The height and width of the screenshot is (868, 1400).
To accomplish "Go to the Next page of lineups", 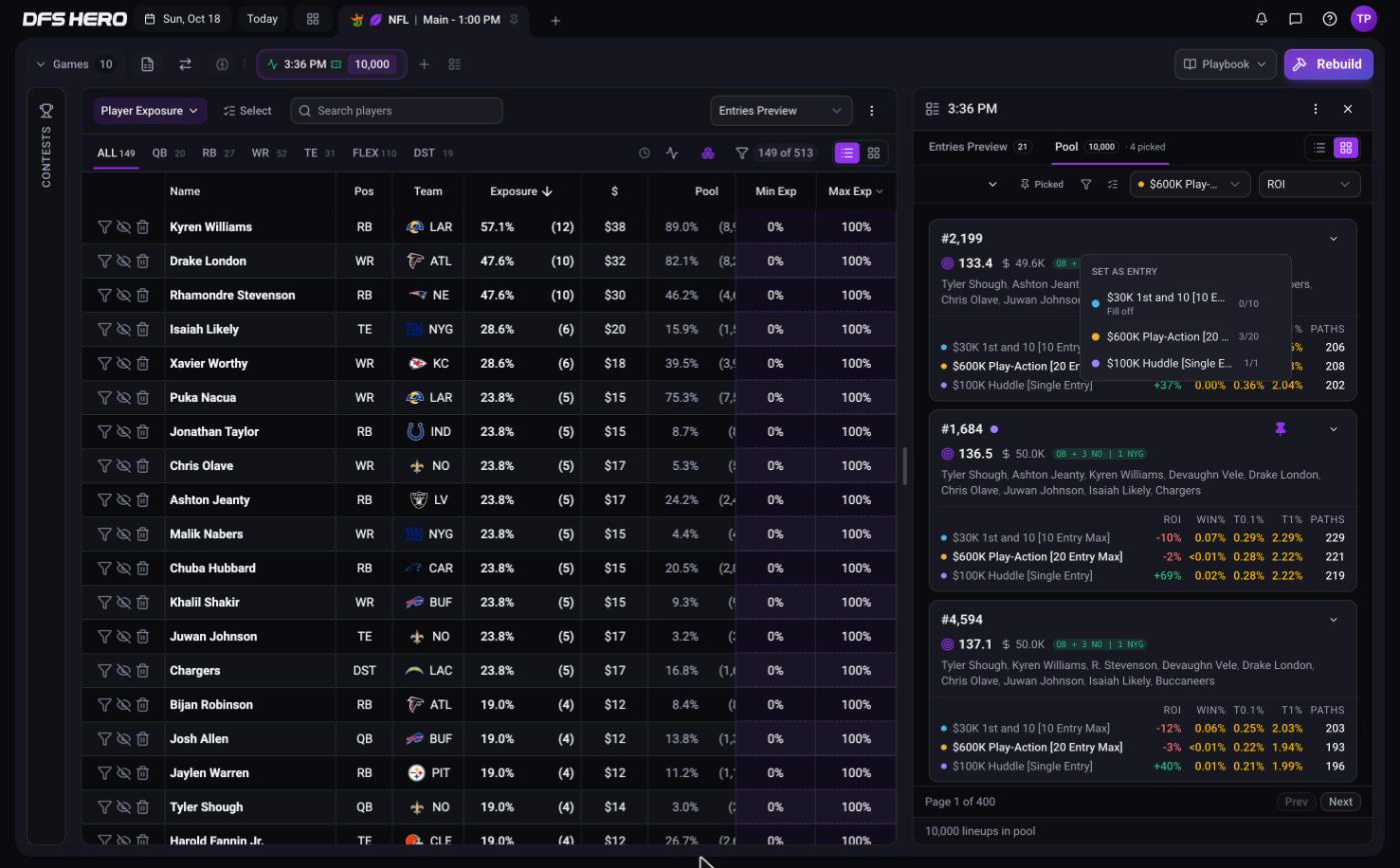I will click(x=1340, y=802).
